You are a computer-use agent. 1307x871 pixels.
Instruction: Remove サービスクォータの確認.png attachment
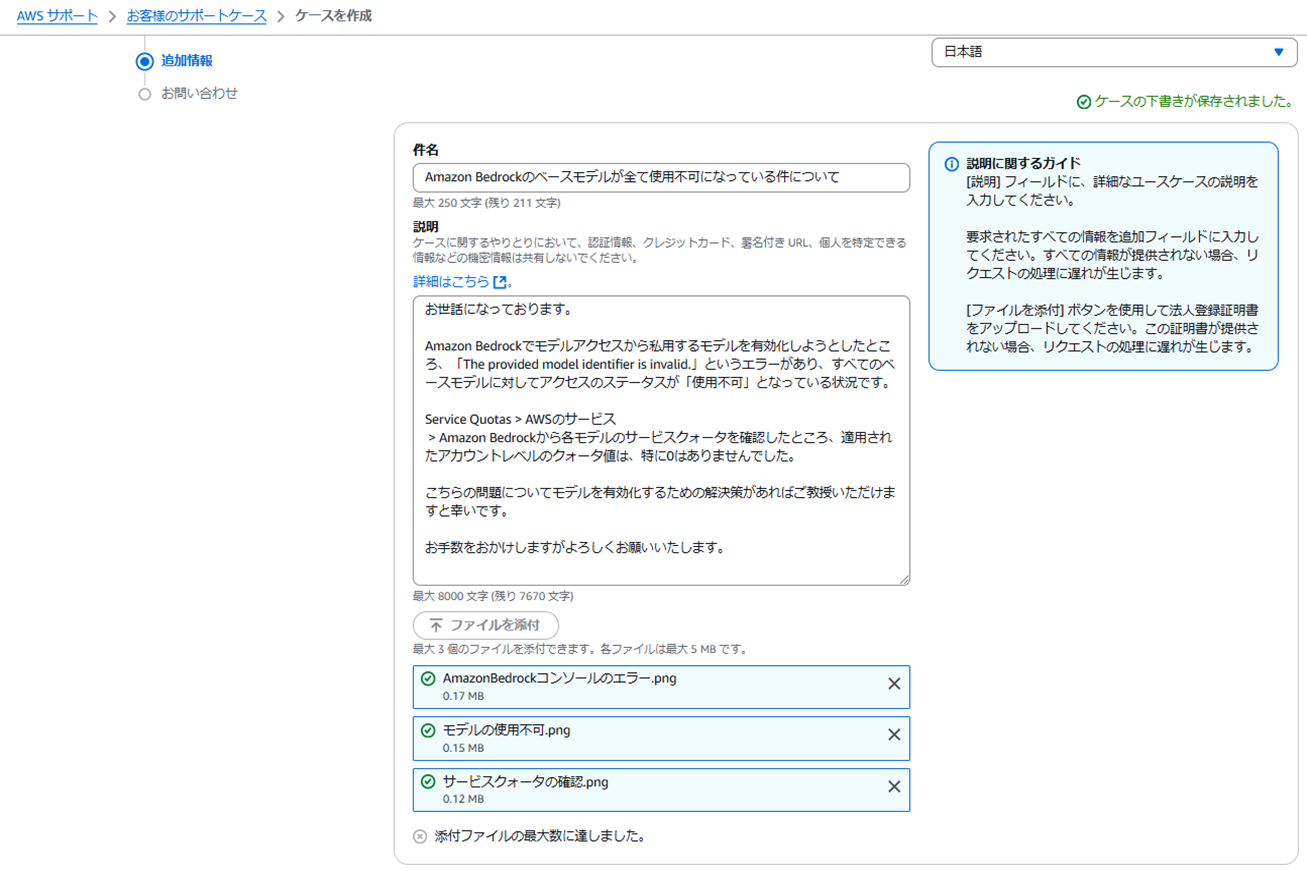894,787
